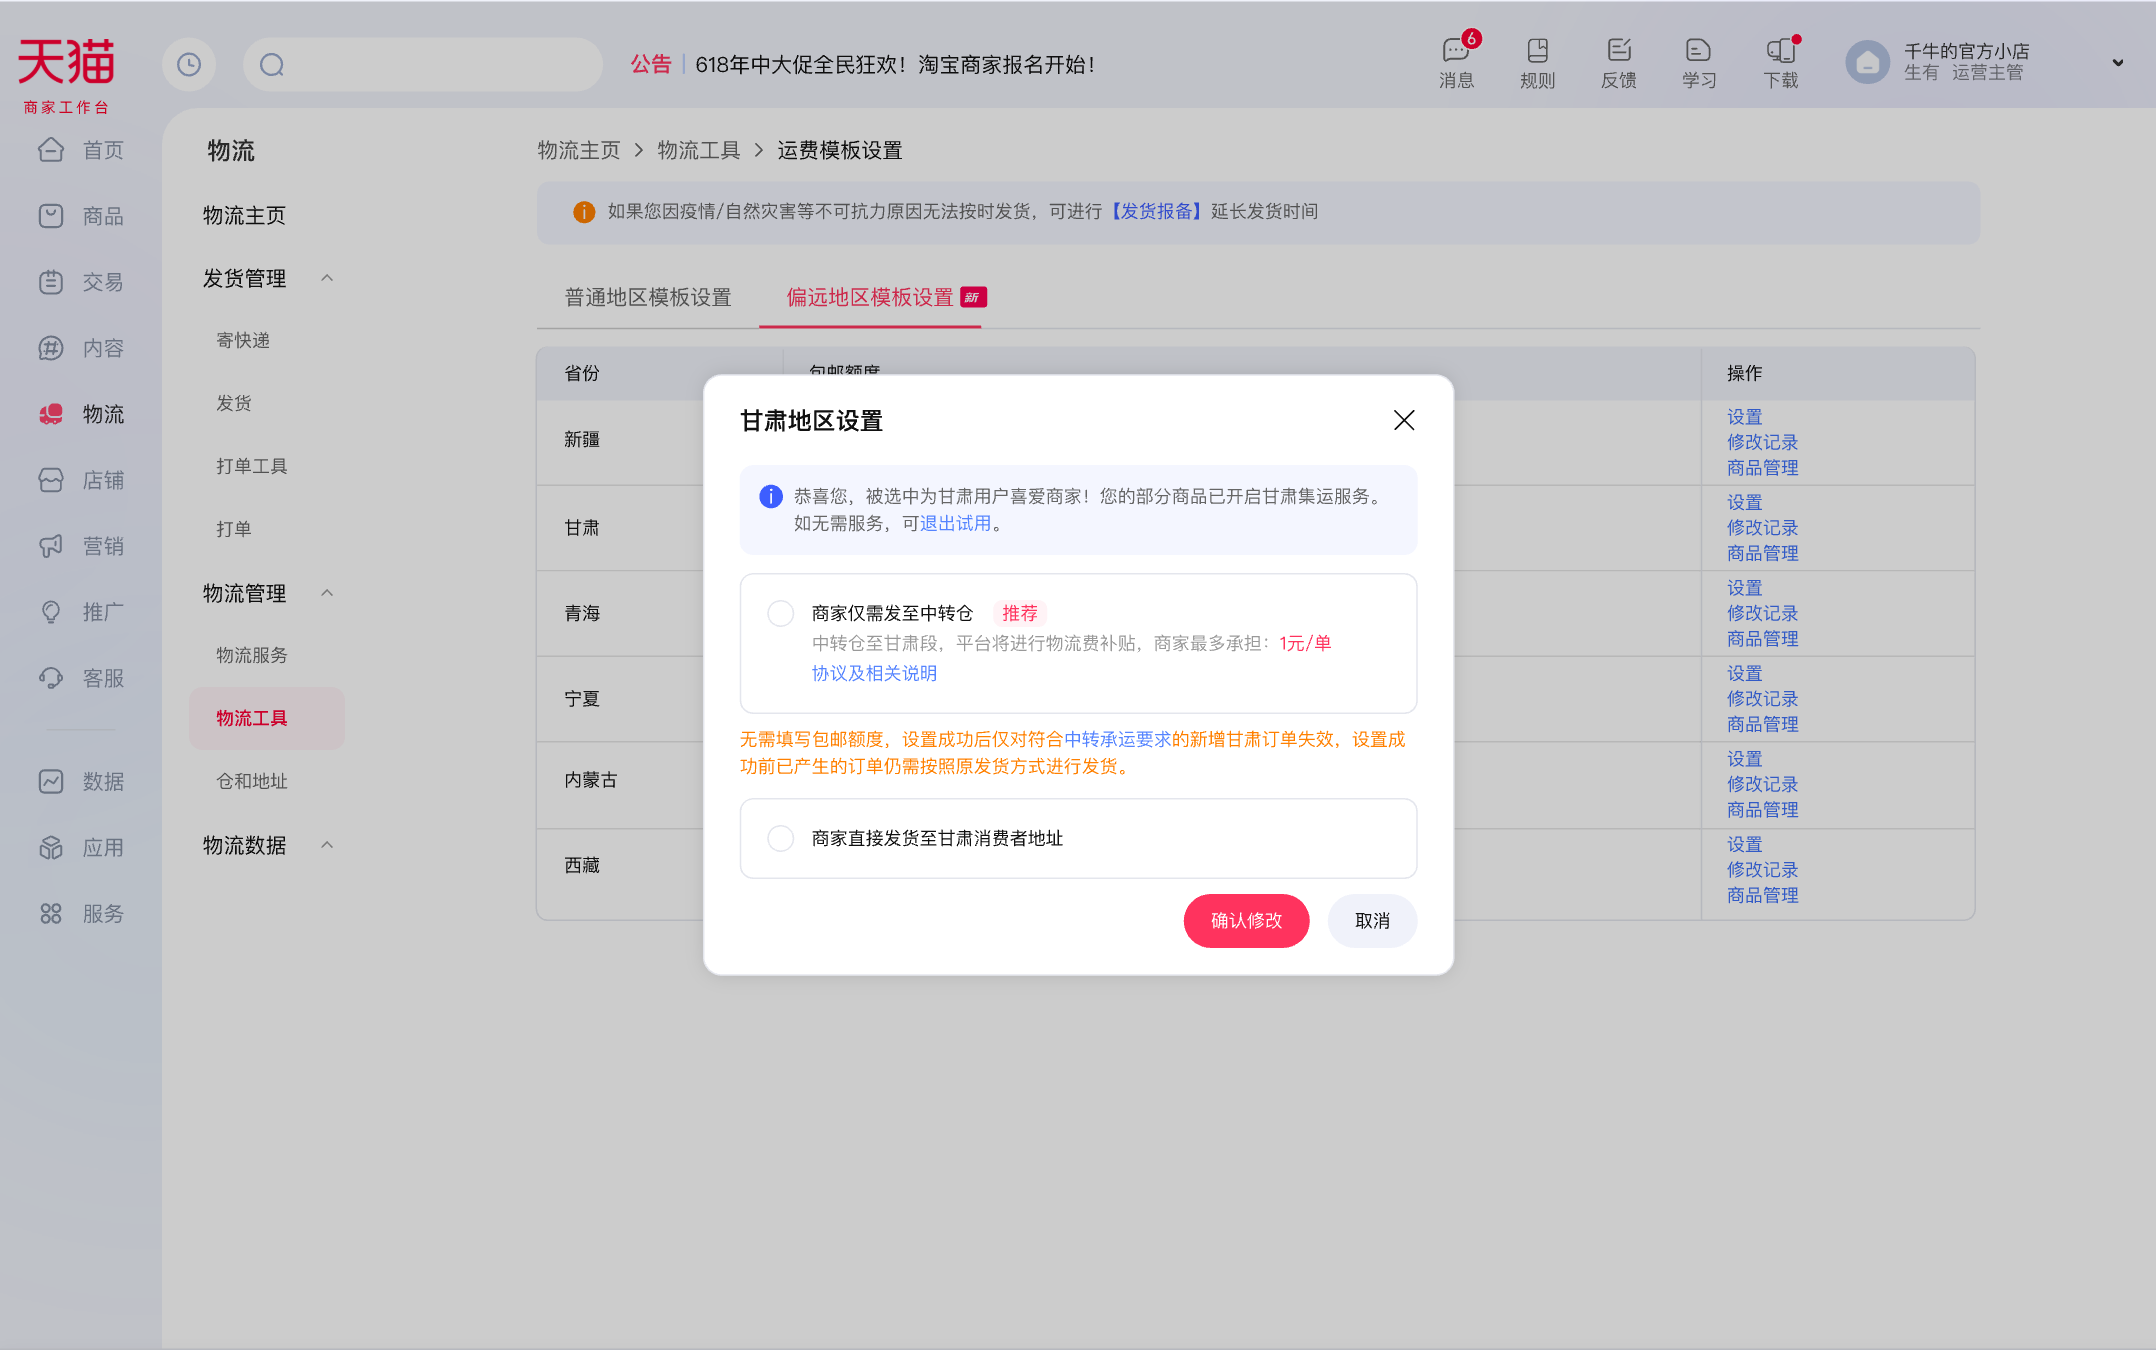Click the 学习 learning icon
This screenshot has height=1350, width=2156.
point(1698,62)
